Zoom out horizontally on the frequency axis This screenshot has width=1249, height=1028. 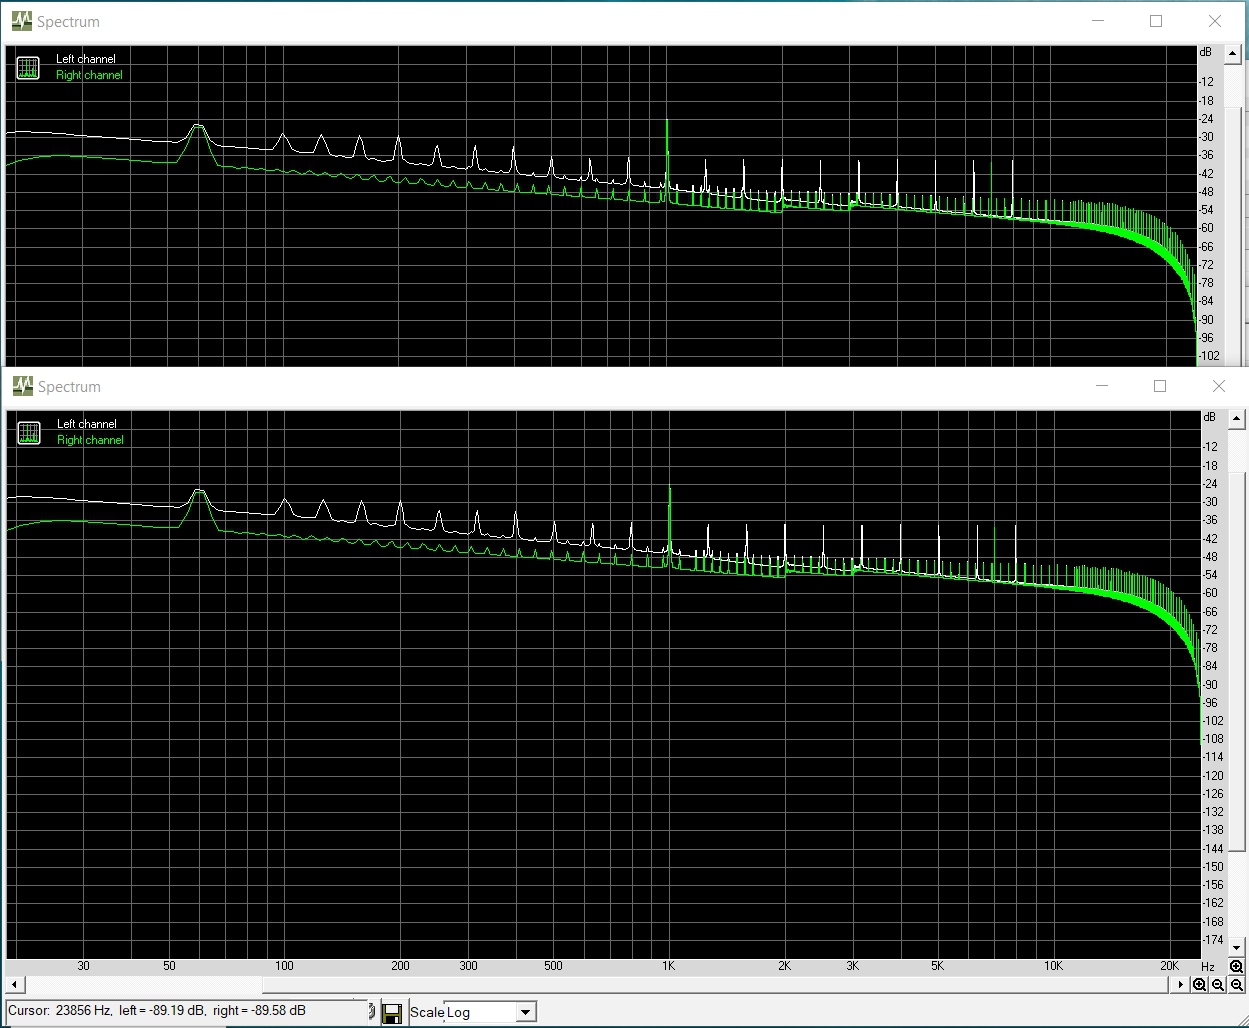tap(1218, 985)
